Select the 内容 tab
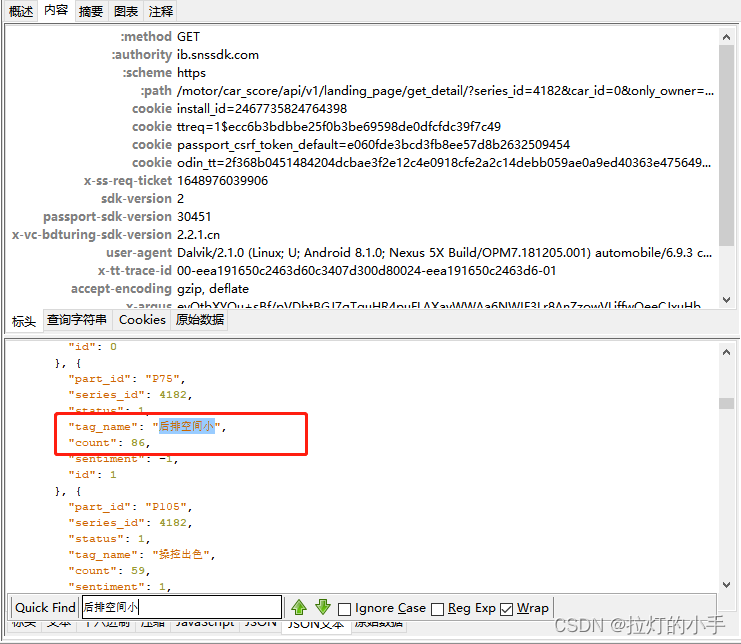 56,10
